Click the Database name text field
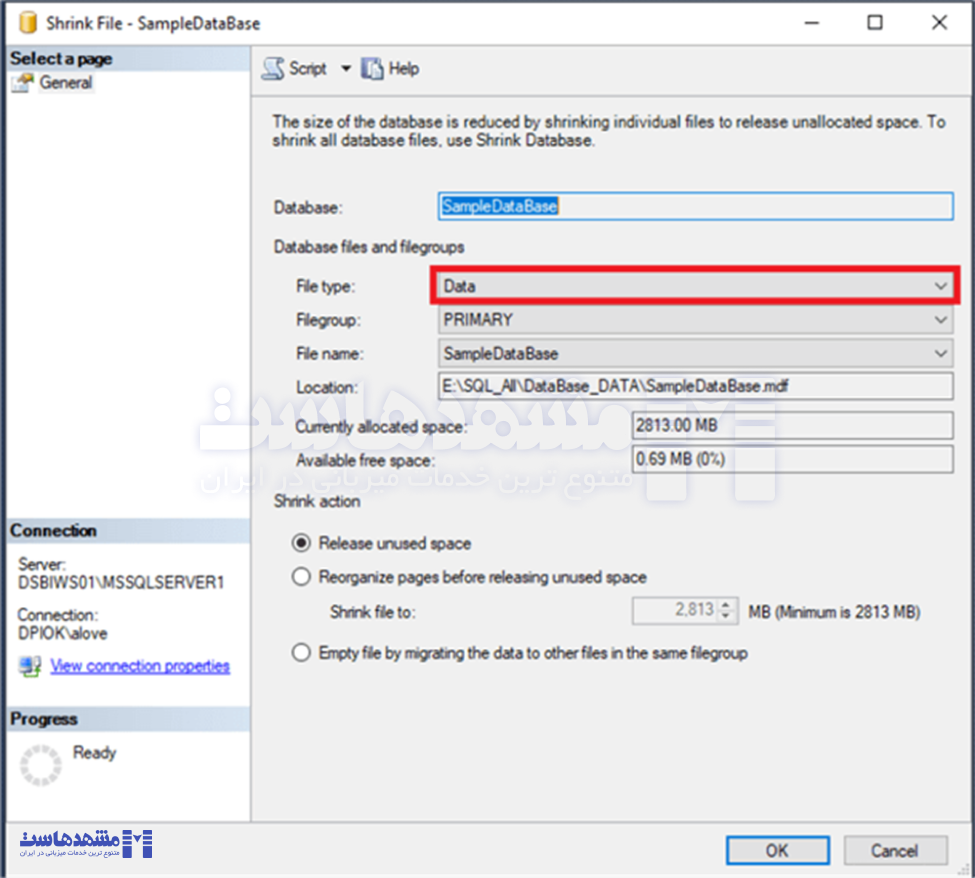This screenshot has height=878, width=975. (x=695, y=206)
